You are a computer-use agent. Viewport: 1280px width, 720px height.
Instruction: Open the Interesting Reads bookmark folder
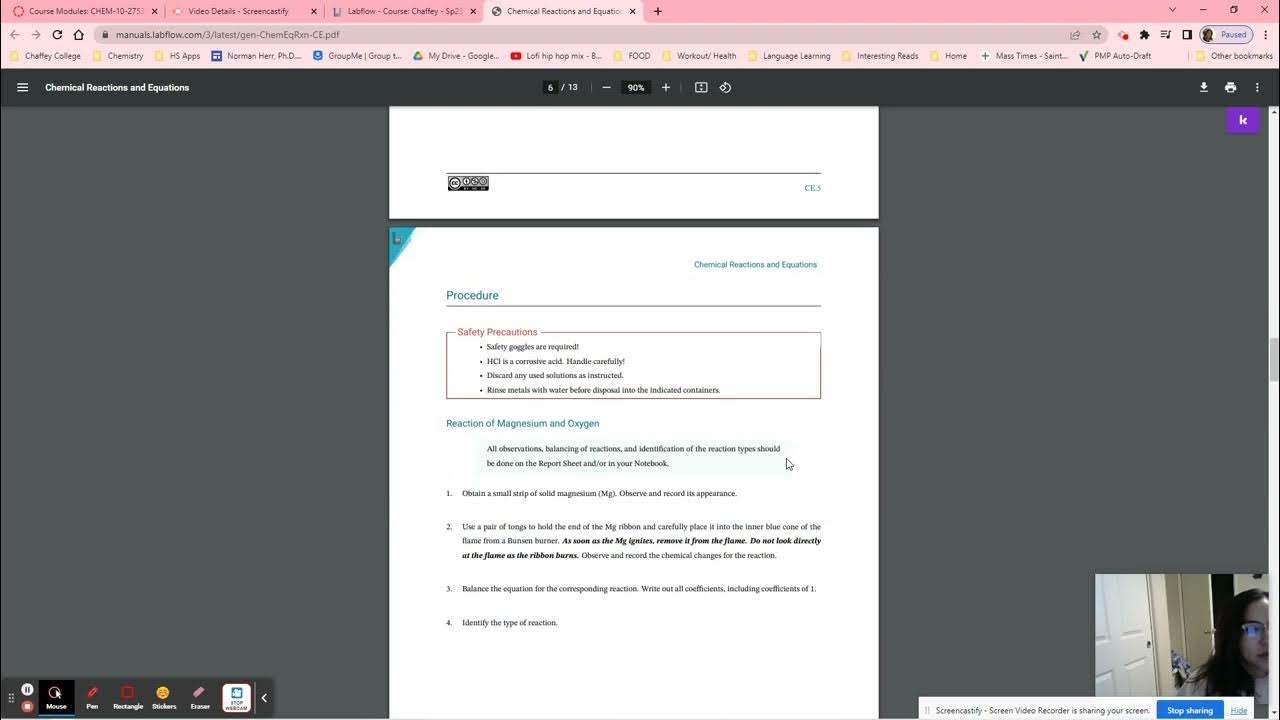[879, 56]
